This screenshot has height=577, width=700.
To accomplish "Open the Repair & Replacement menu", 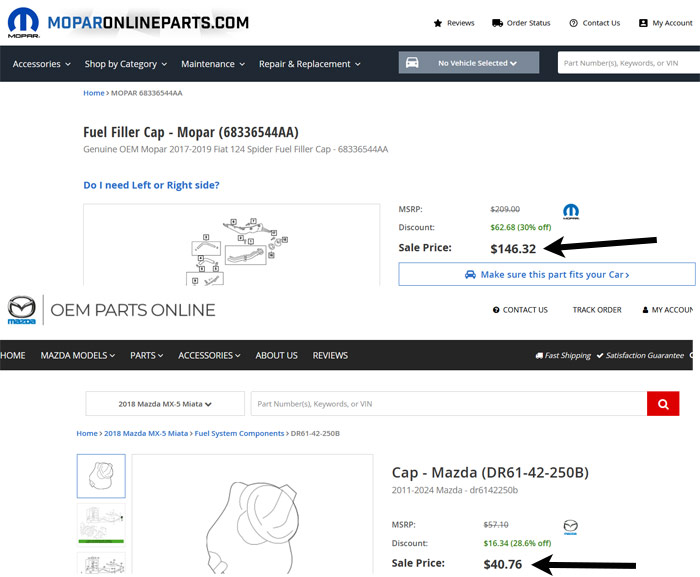I will click(x=310, y=64).
